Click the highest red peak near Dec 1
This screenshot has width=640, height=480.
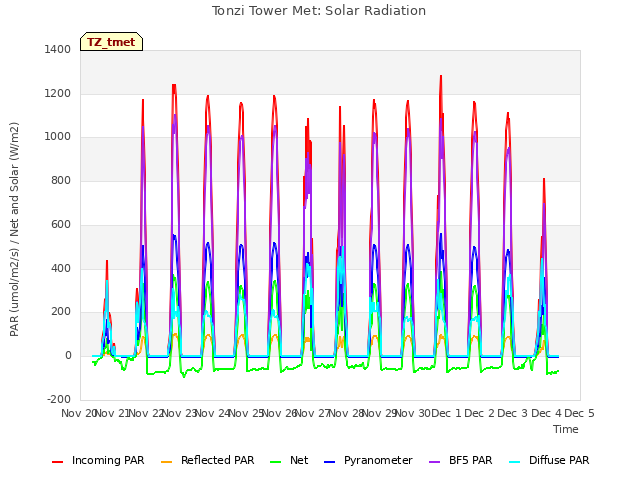[x=441, y=76]
